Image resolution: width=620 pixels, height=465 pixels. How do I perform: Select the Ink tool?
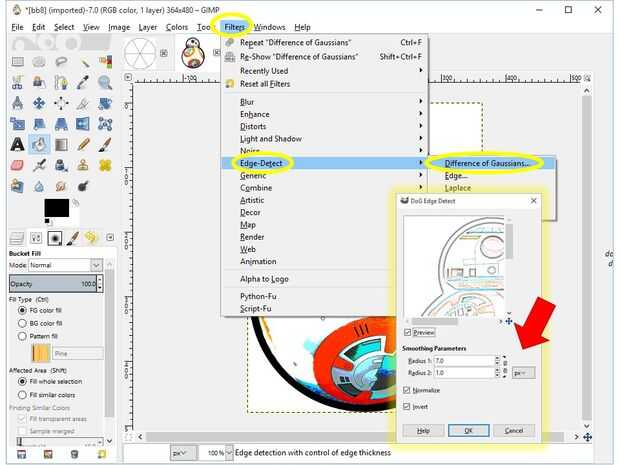pyautogui.click(x=61, y=165)
